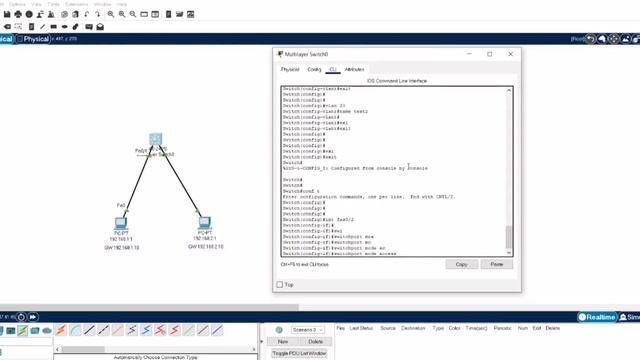This screenshot has width=640, height=360.
Task: Click the Power Cycle Devices button
Action: click(x=21, y=317)
